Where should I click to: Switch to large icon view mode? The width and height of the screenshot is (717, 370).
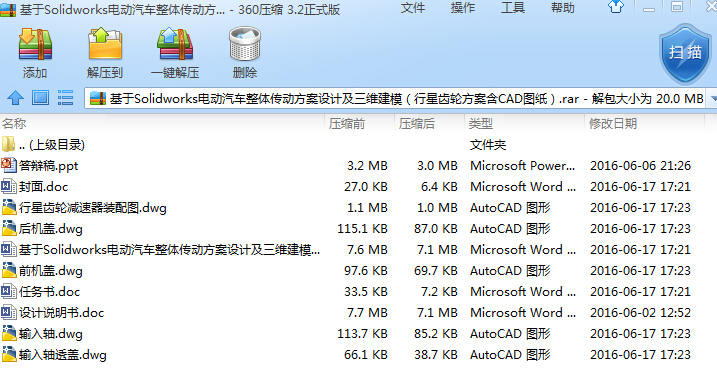[40, 97]
